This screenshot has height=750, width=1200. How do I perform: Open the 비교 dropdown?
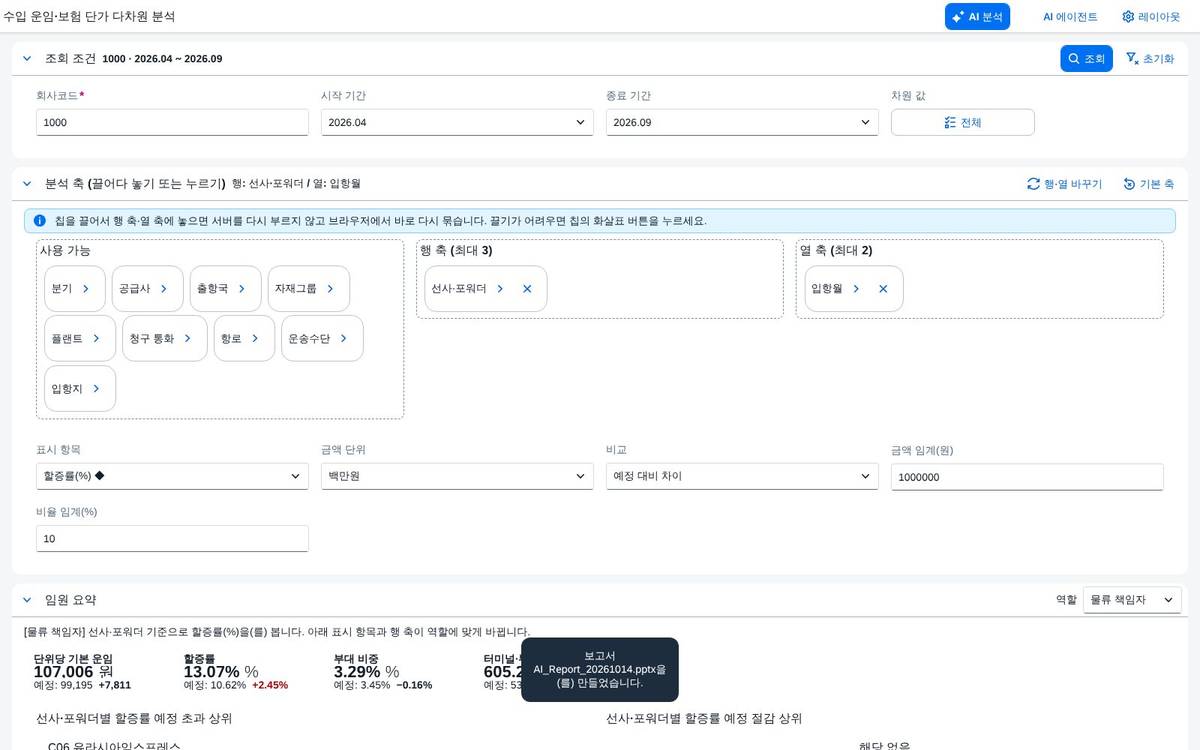[742, 476]
